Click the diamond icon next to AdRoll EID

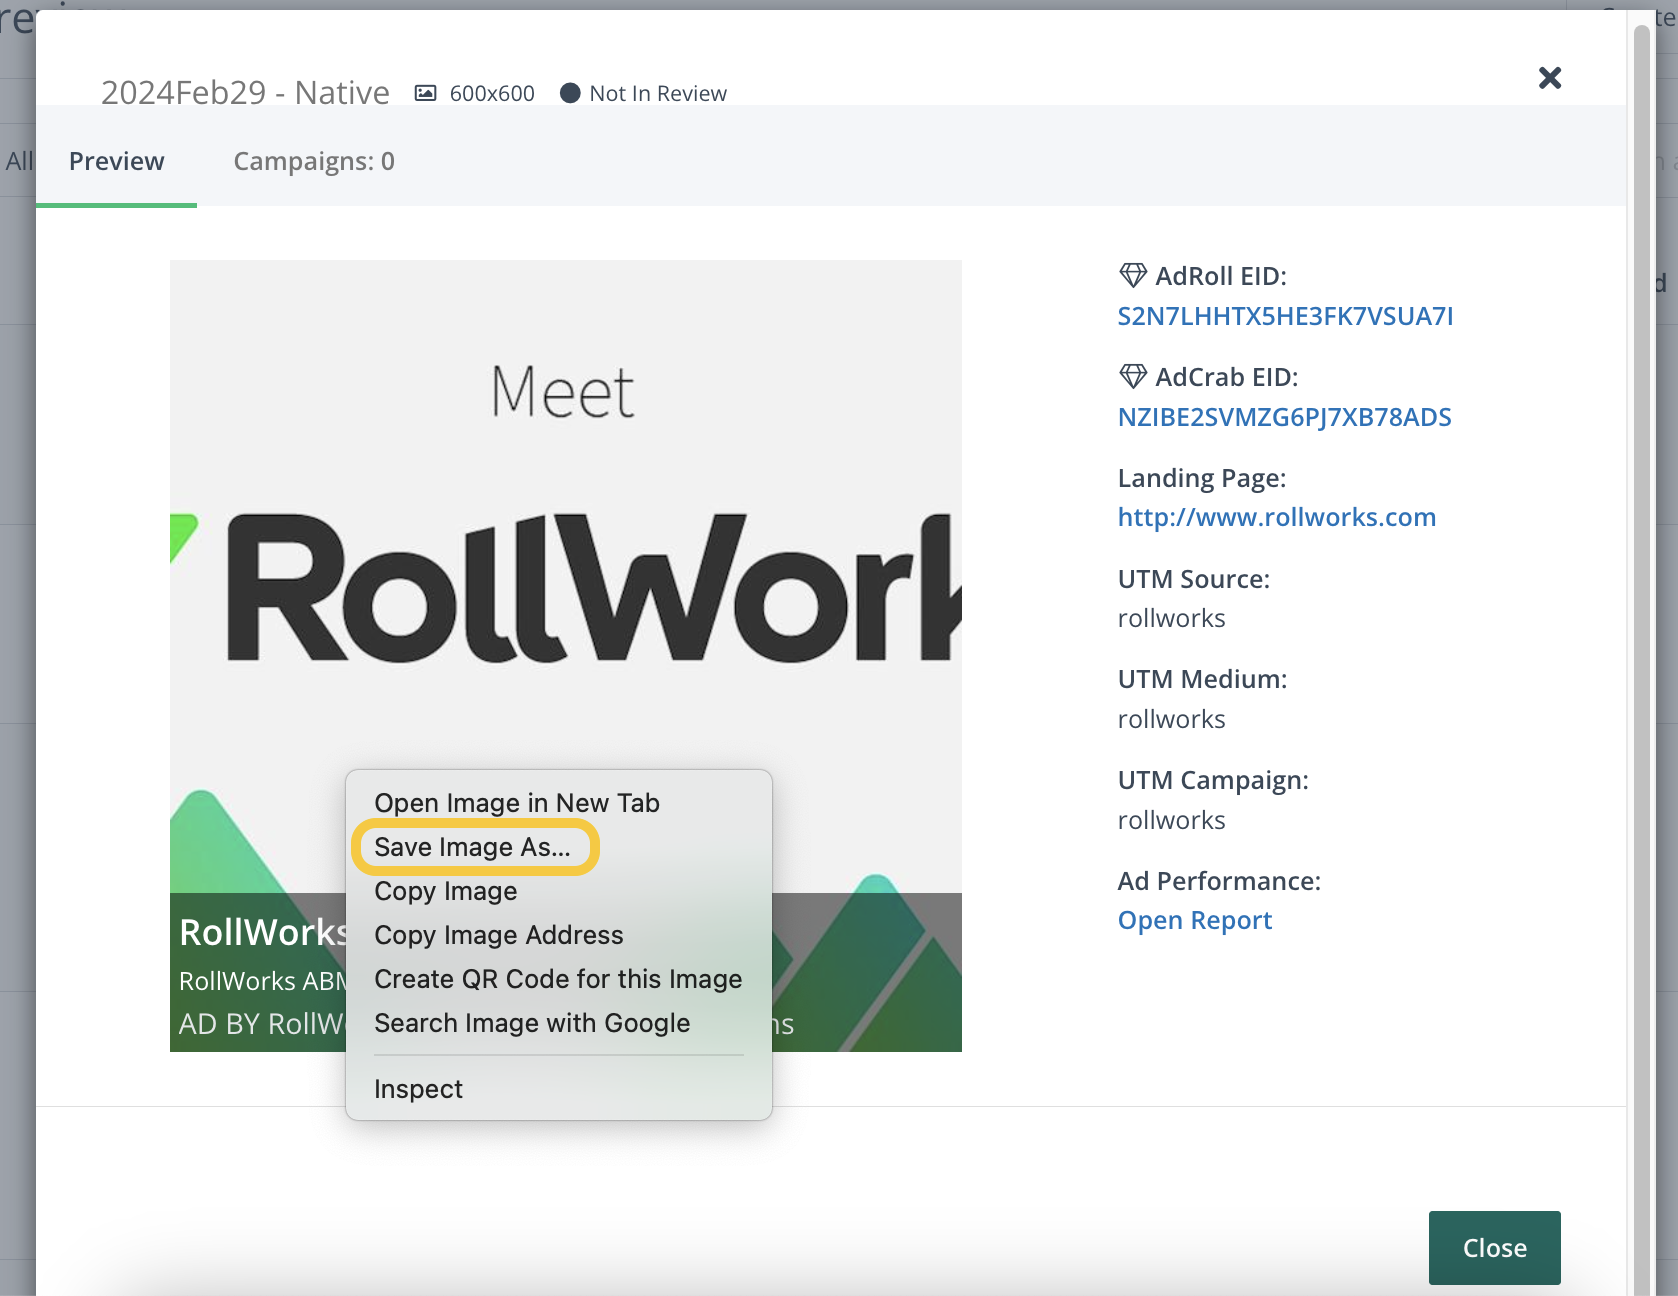pos(1133,275)
